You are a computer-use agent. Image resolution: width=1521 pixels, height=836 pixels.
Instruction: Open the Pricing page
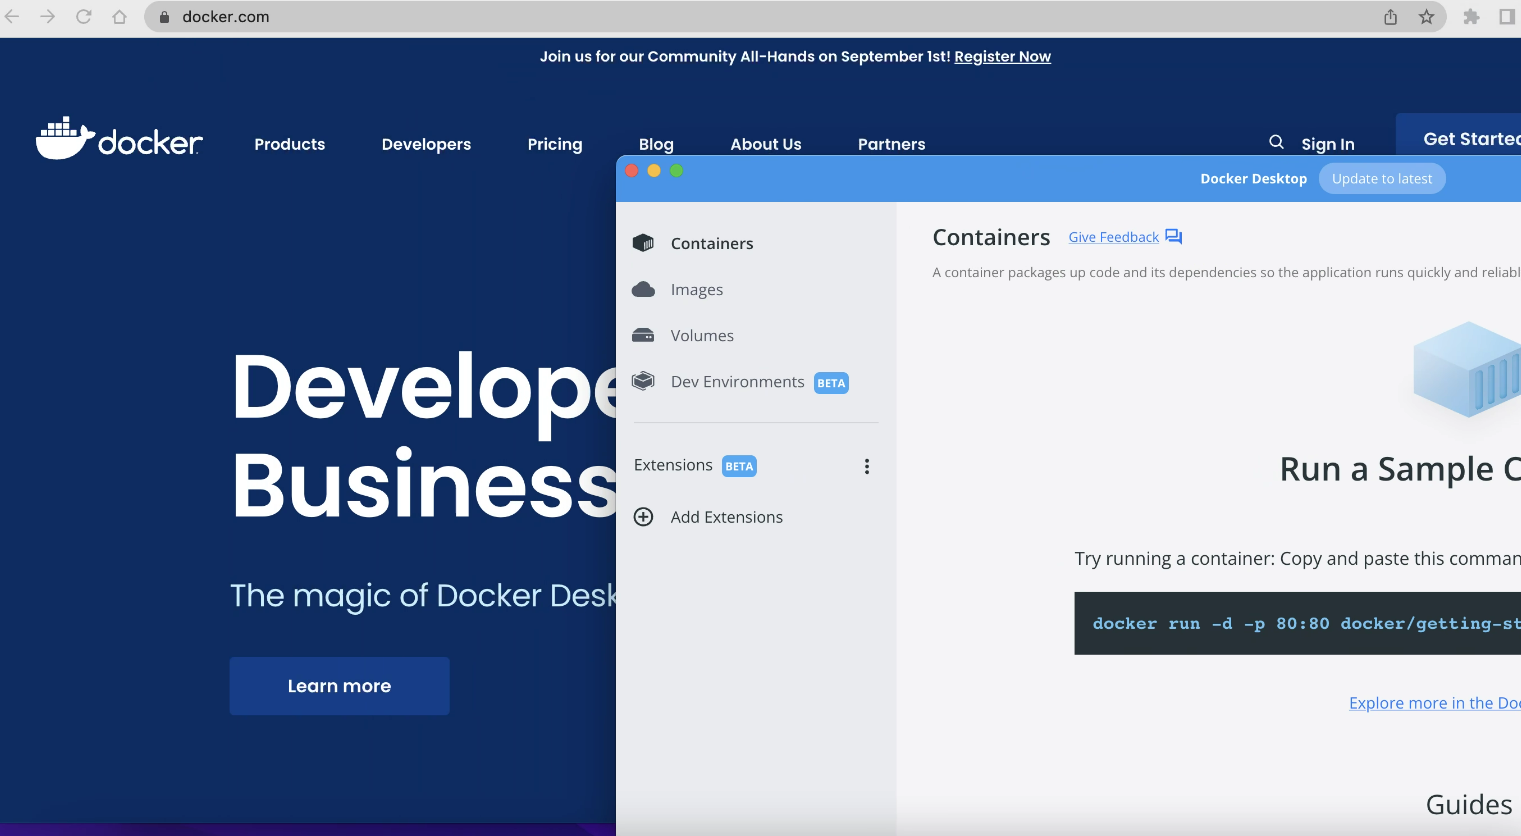[x=555, y=144]
